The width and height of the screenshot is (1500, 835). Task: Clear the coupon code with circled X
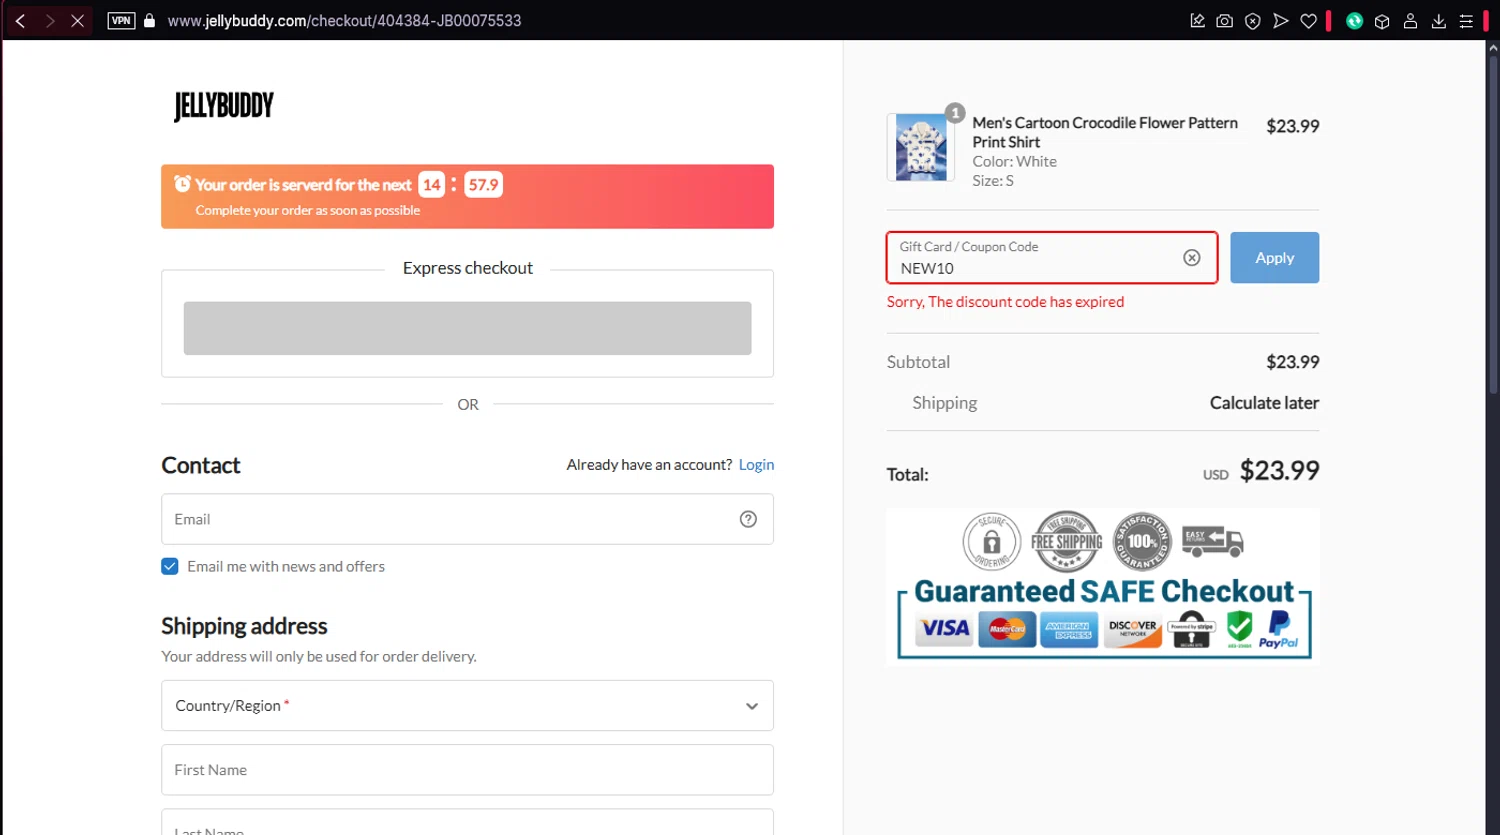click(x=1192, y=258)
